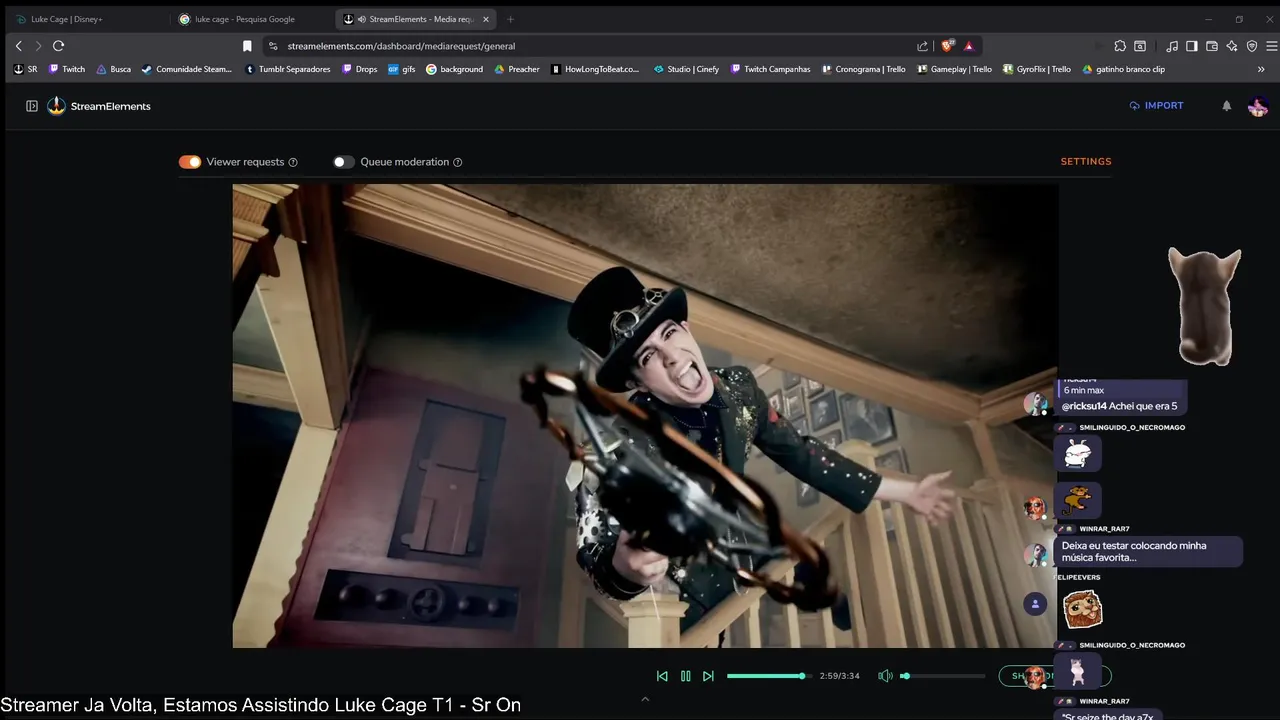Viewport: 1280px width, 720px height.
Task: Toggle Queue moderation switch
Action: click(344, 162)
